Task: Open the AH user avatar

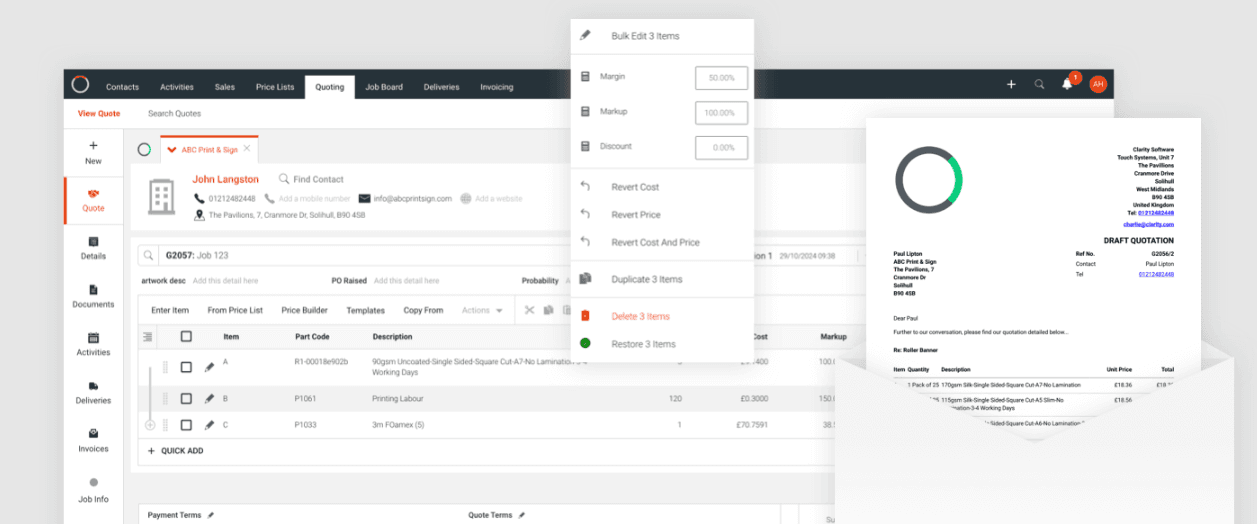Action: coord(1098,85)
